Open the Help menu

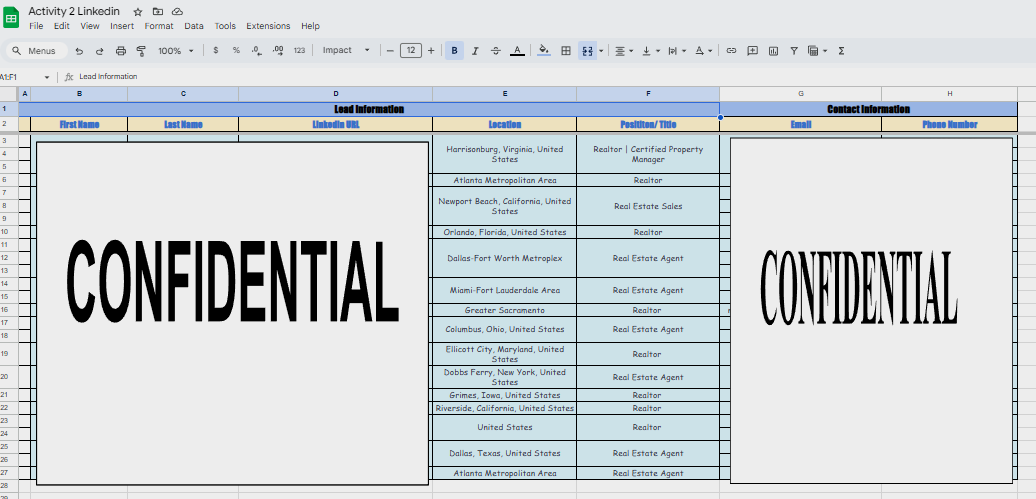pyautogui.click(x=311, y=26)
